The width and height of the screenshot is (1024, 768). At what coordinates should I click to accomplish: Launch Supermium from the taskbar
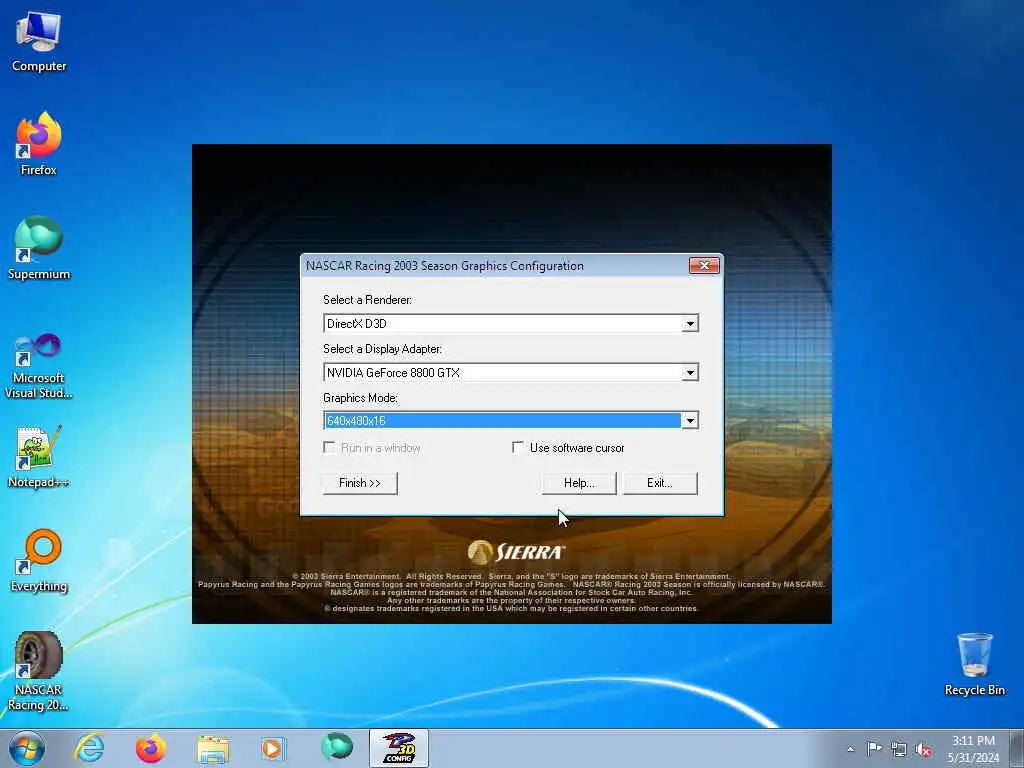[336, 748]
